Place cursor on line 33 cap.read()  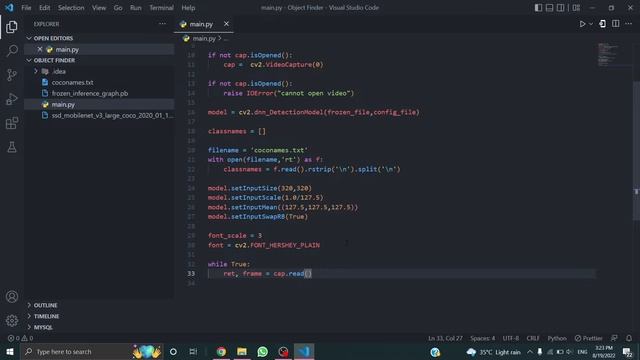tap(292, 273)
